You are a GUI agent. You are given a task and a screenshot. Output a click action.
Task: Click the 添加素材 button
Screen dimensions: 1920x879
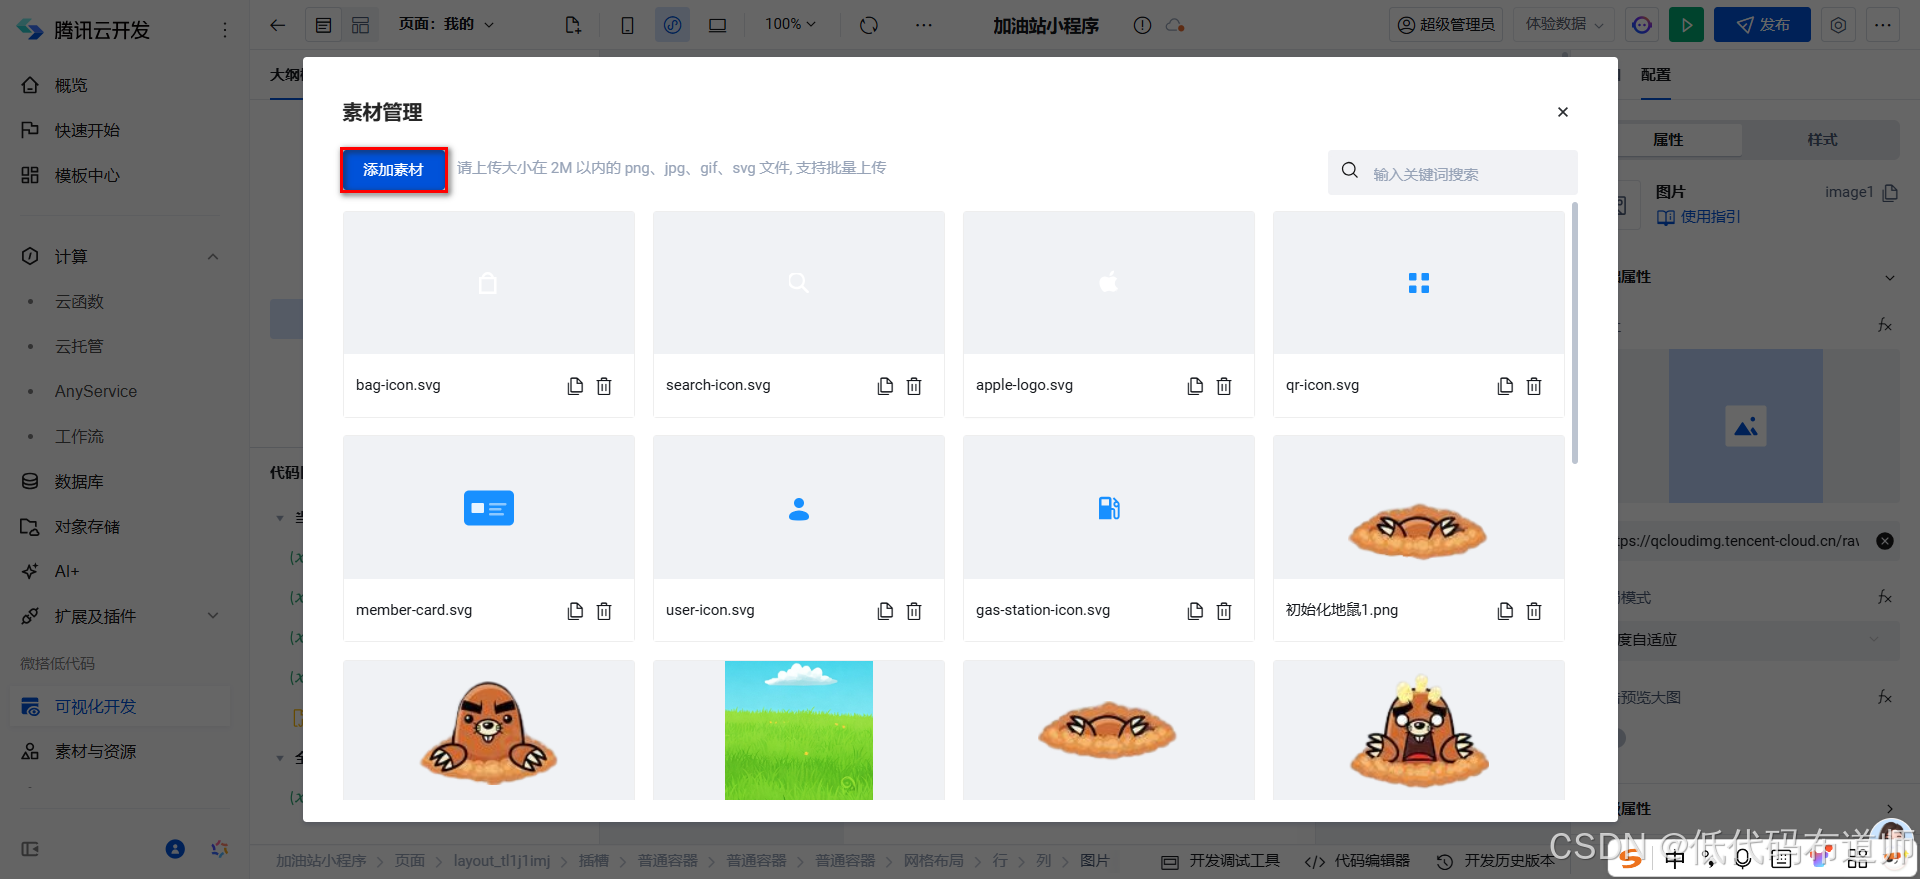(393, 170)
